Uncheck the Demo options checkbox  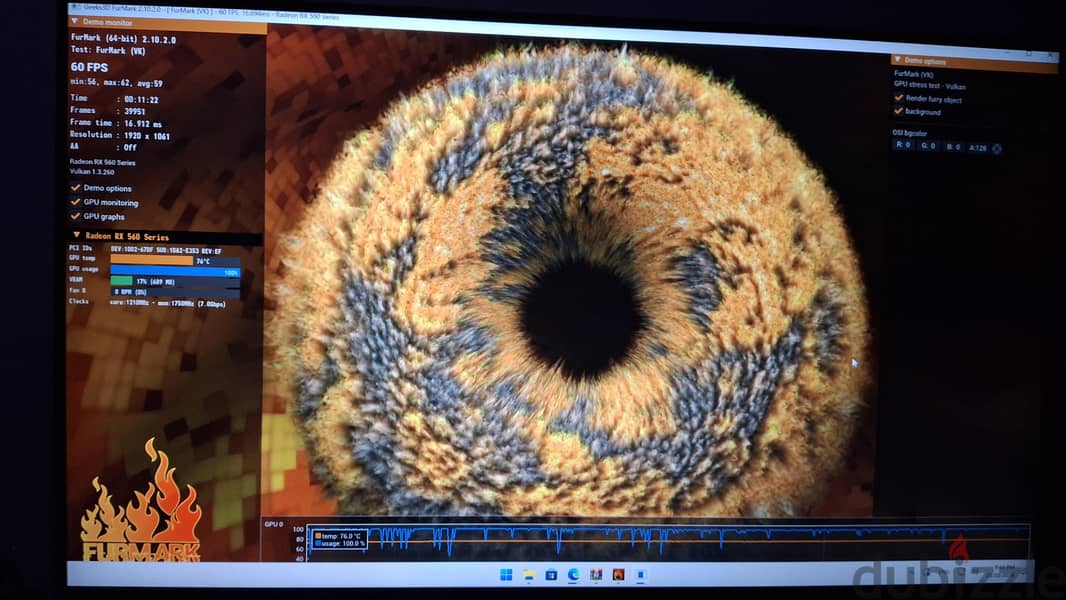pos(75,188)
